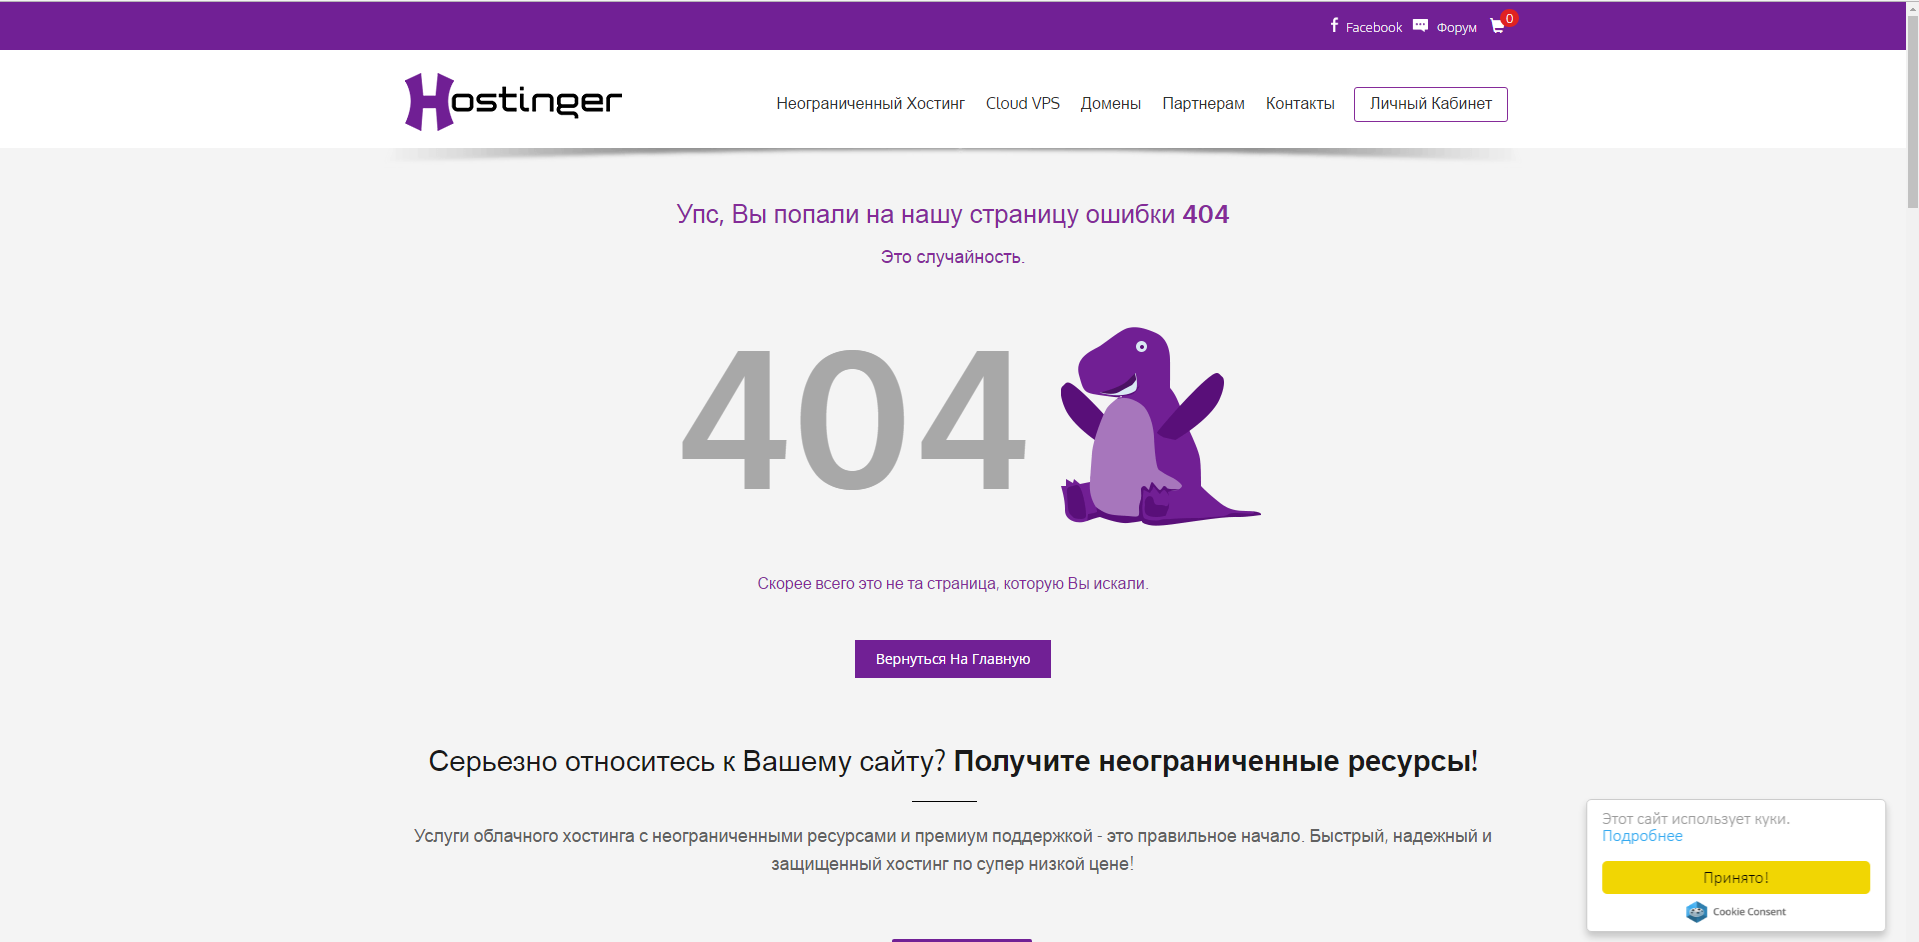This screenshot has width=1919, height=942.
Task: Click the Facebook icon in the purple header
Action: coord(1333,26)
